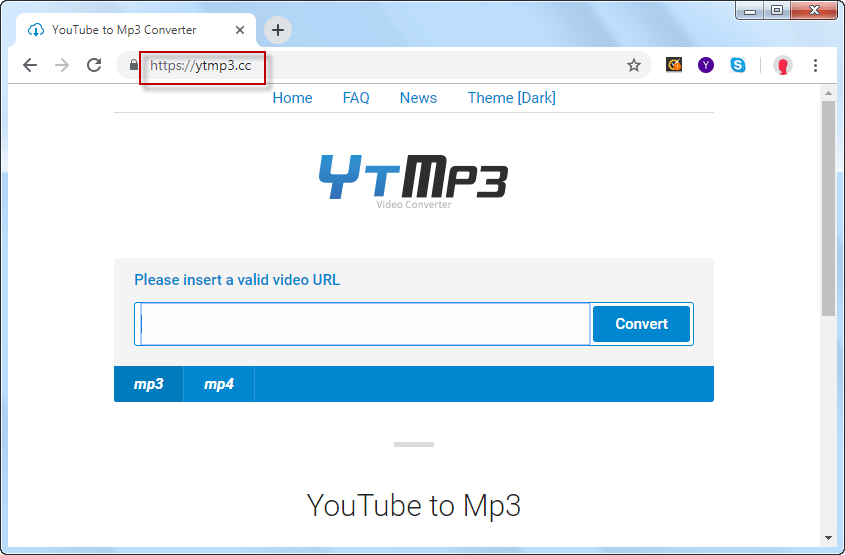Close the browser window with X
The height and width of the screenshot is (555, 845).
tap(814, 11)
